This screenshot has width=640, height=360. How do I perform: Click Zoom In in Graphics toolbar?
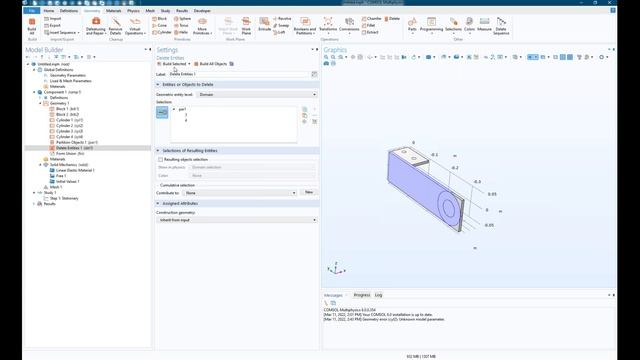326,57
